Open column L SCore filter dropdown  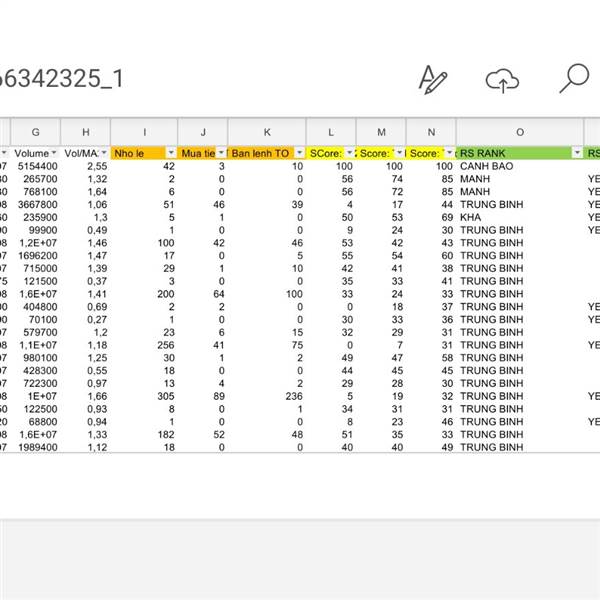[x=349, y=153]
